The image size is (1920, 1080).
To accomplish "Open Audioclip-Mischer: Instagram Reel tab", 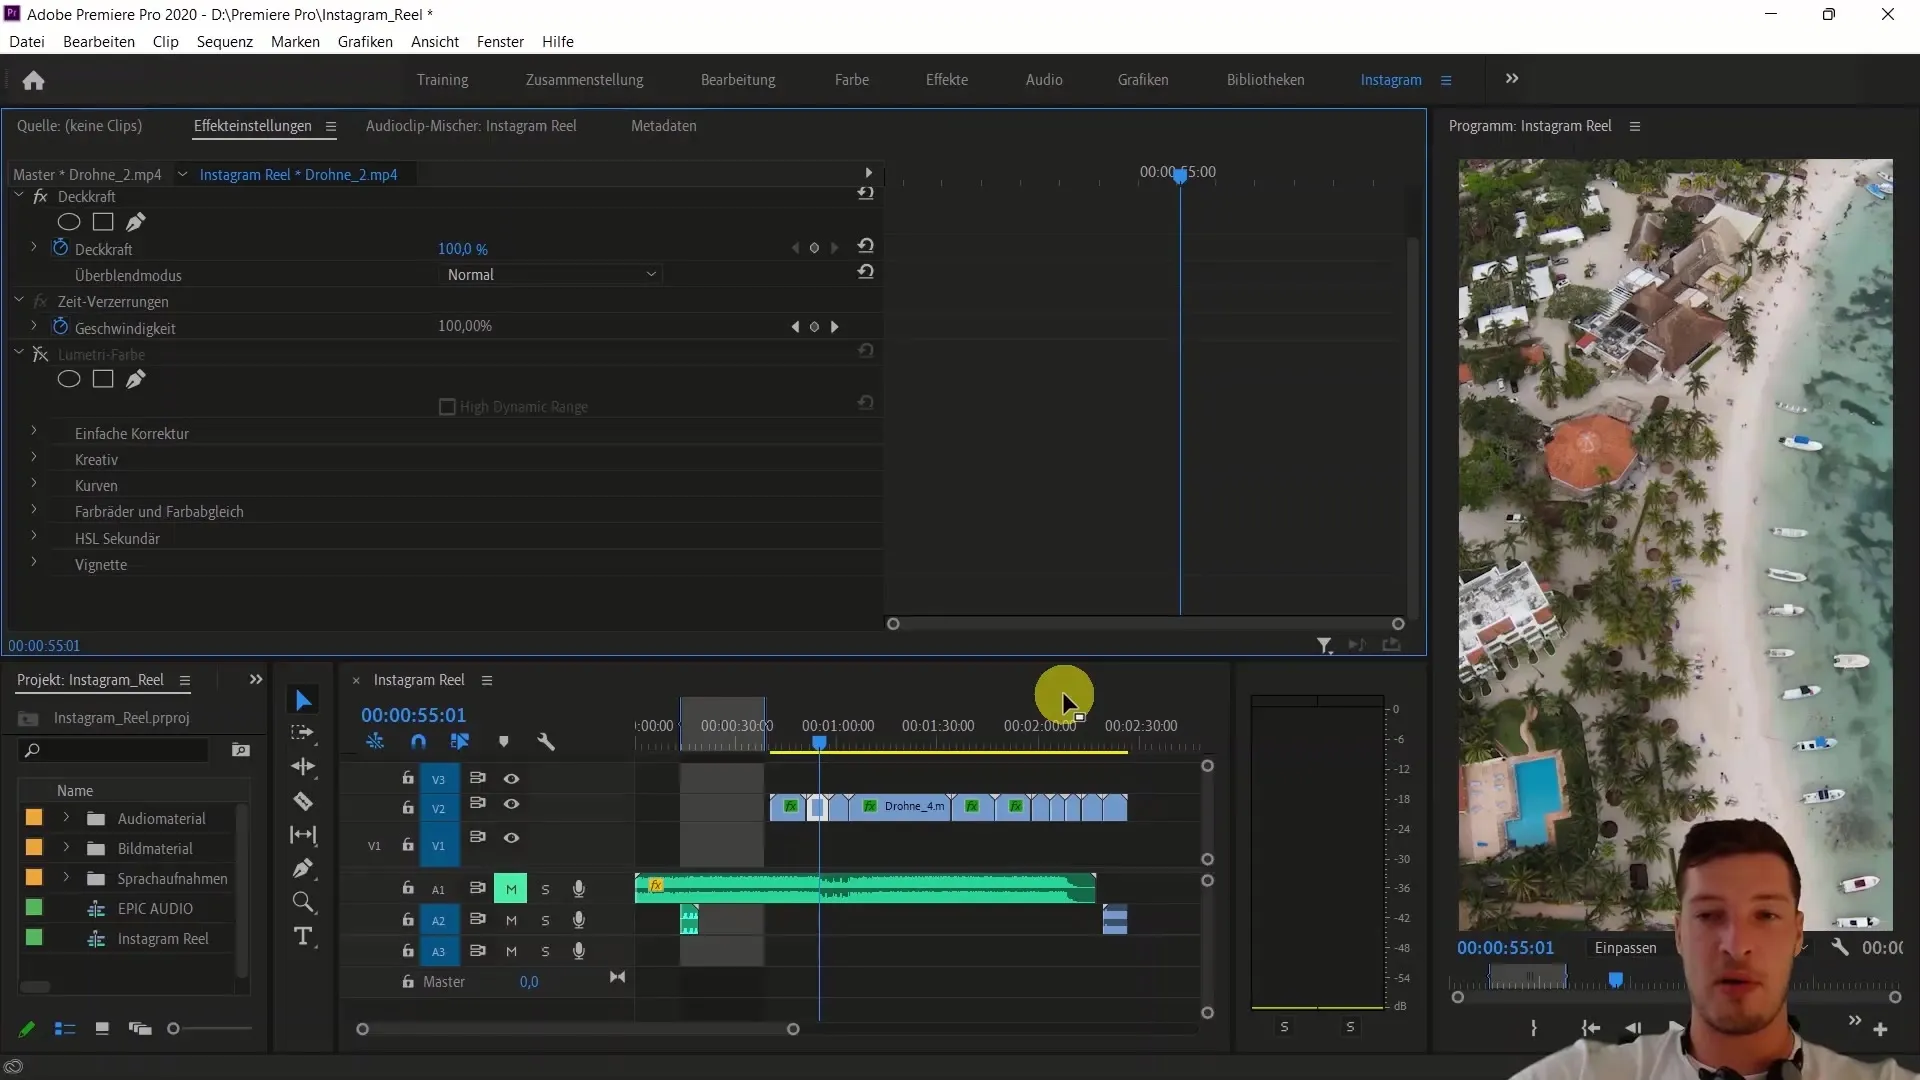I will tap(471, 126).
